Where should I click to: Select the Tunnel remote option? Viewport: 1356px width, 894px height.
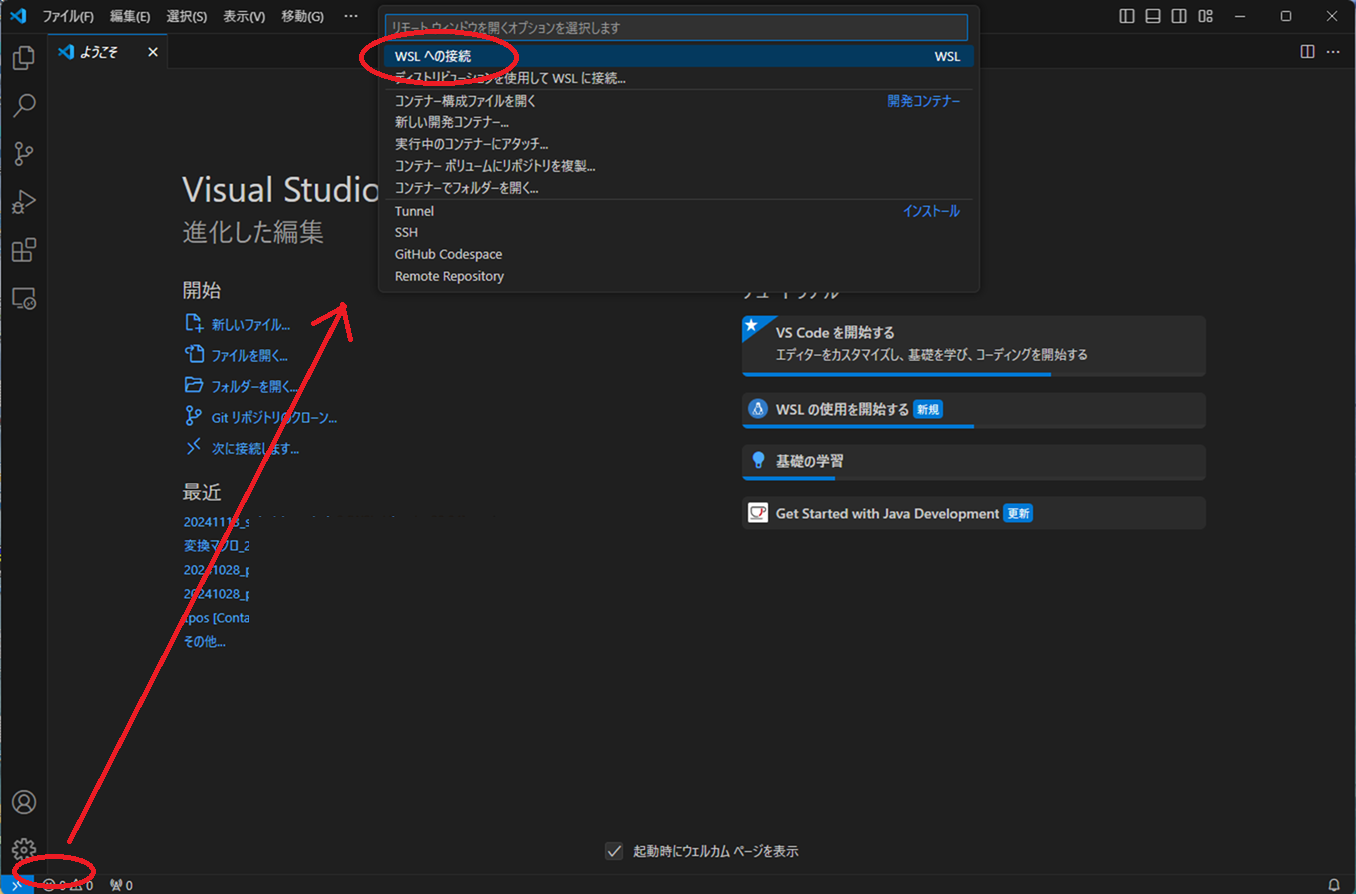click(678, 211)
